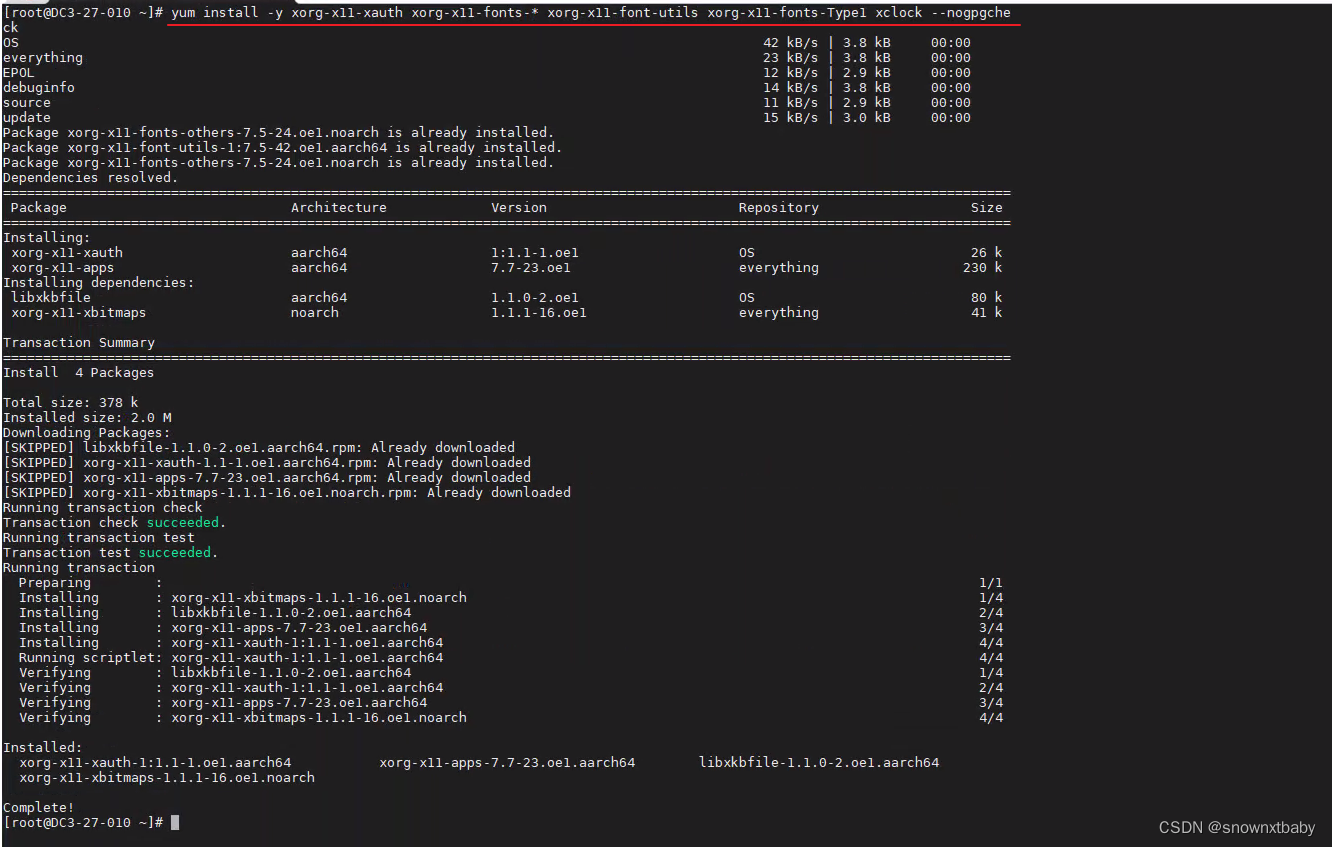Image resolution: width=1332 pixels, height=847 pixels.
Task: Click the 'Repository' column header
Action: tap(779, 208)
